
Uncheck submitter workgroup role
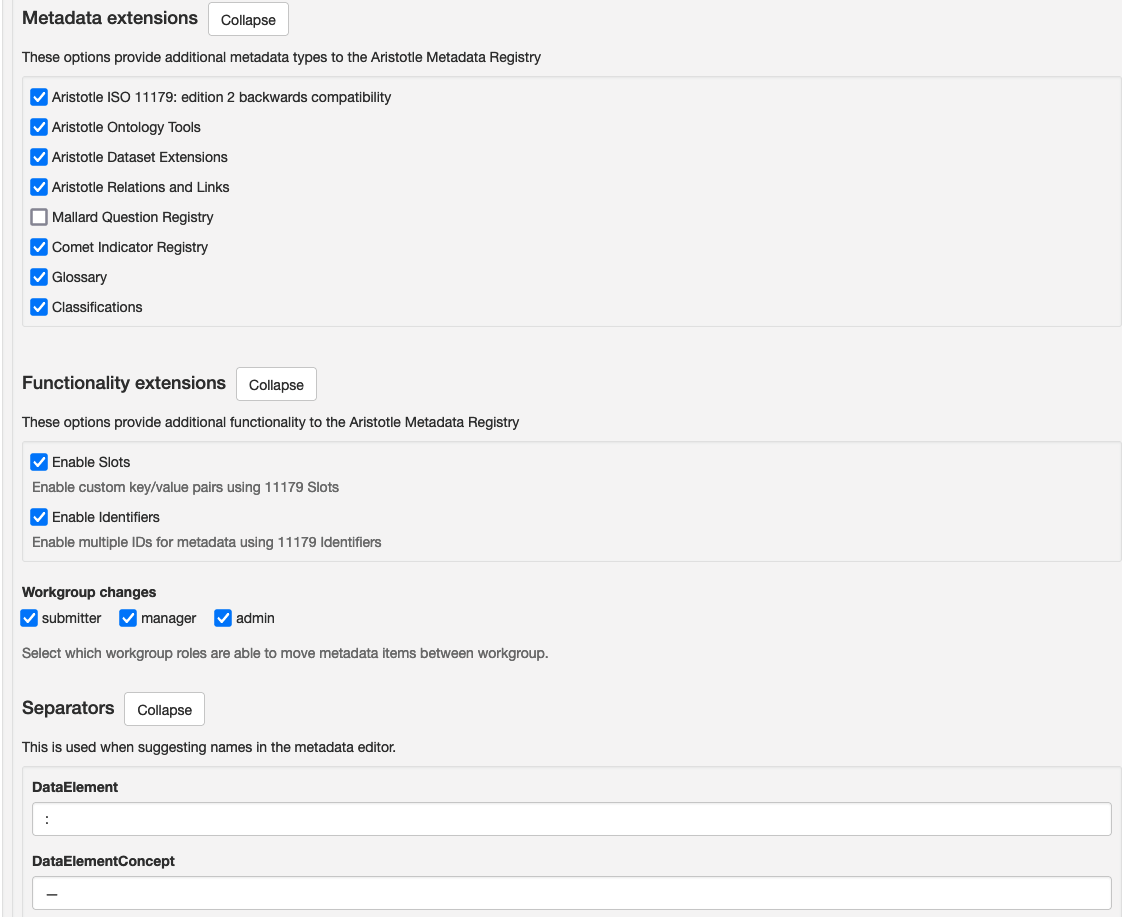click(29, 618)
